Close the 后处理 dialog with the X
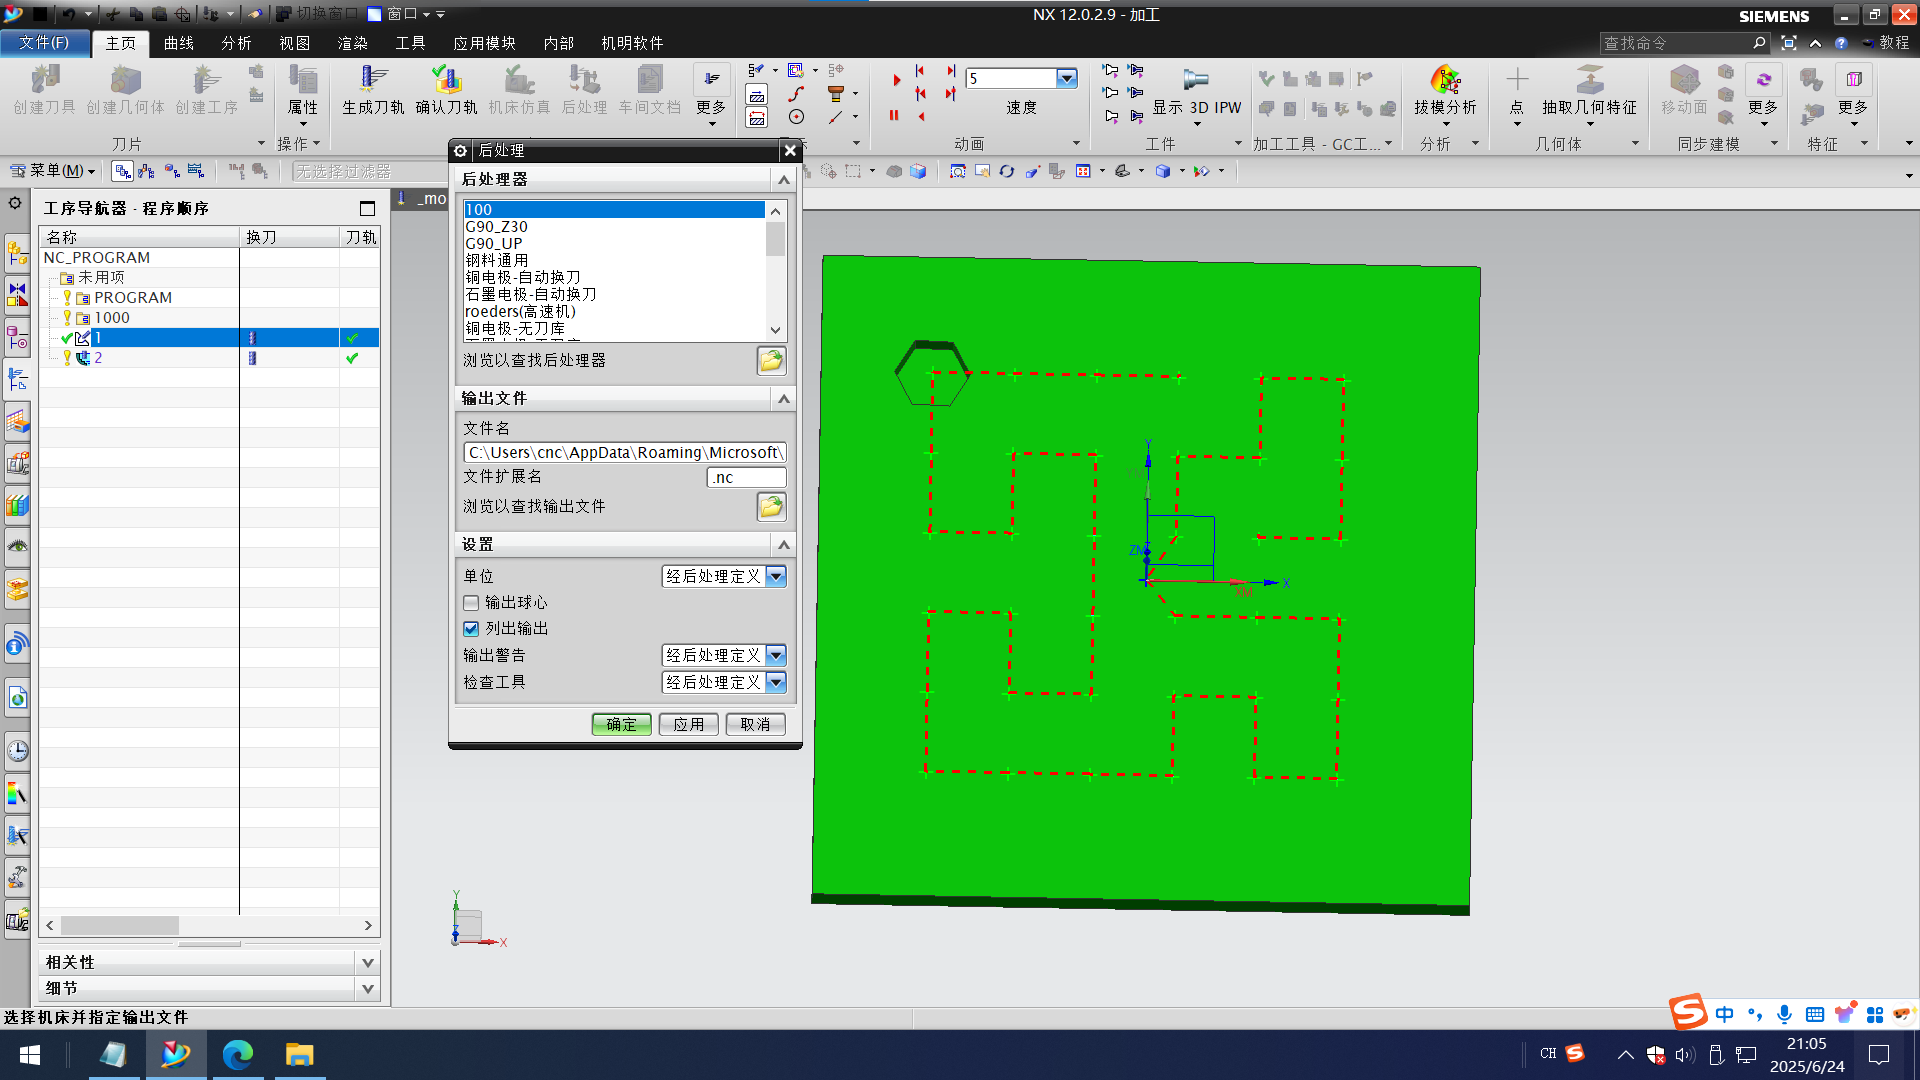This screenshot has width=1920, height=1080. coord(790,150)
